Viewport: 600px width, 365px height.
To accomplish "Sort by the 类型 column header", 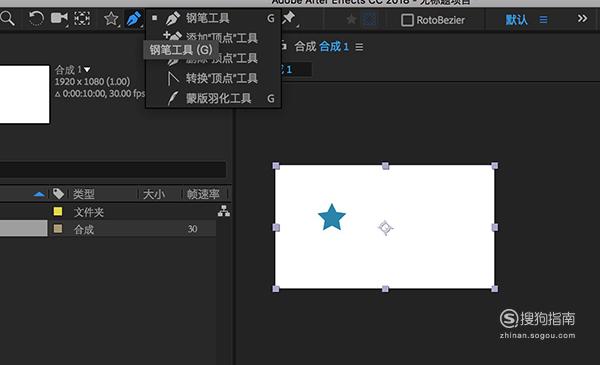I will (x=83, y=194).
